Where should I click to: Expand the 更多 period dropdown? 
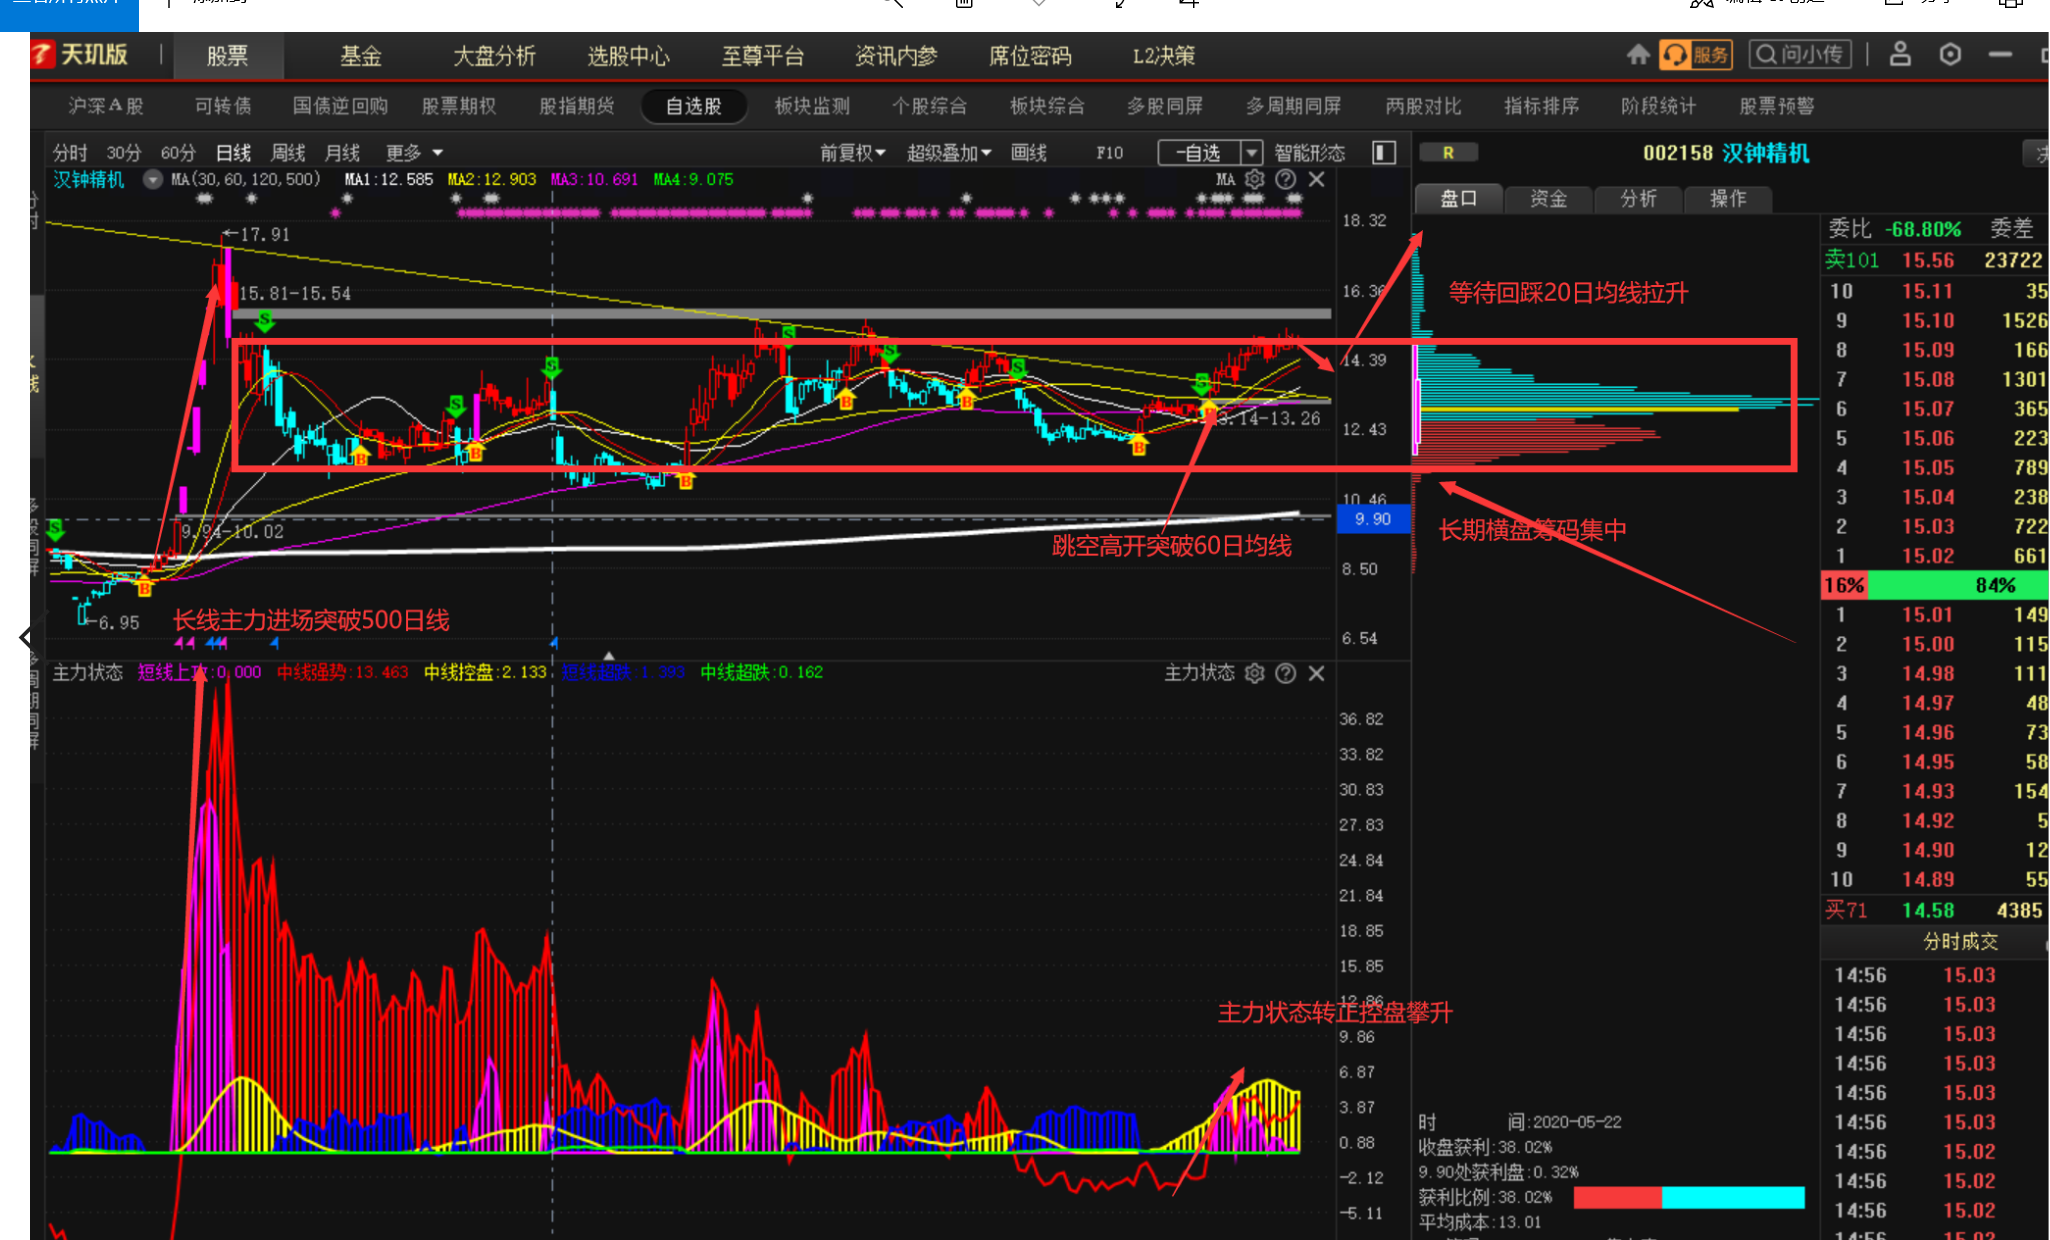click(x=414, y=152)
